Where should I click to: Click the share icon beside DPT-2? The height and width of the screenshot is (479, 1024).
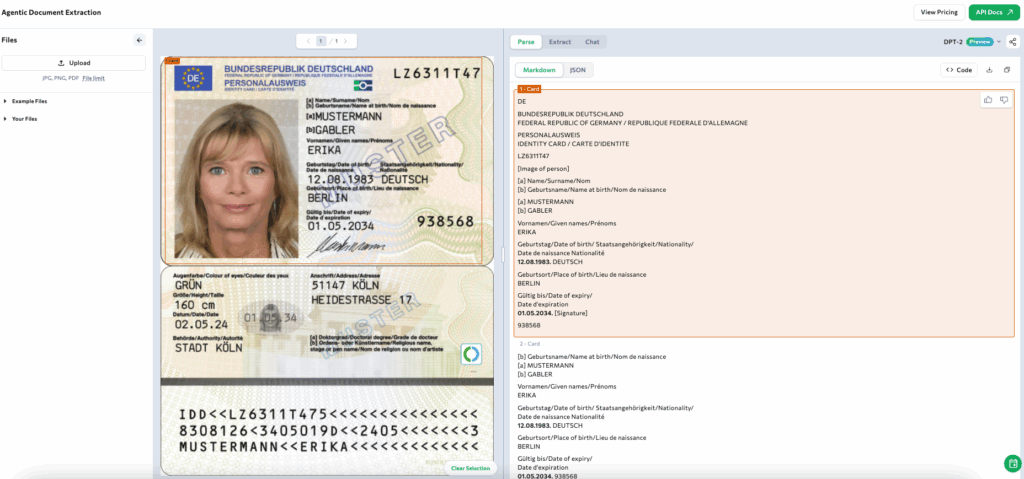point(1013,42)
